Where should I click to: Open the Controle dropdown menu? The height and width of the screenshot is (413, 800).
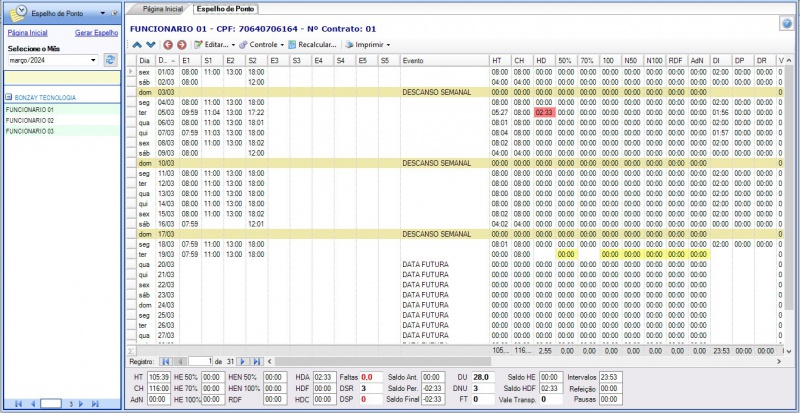(x=280, y=45)
